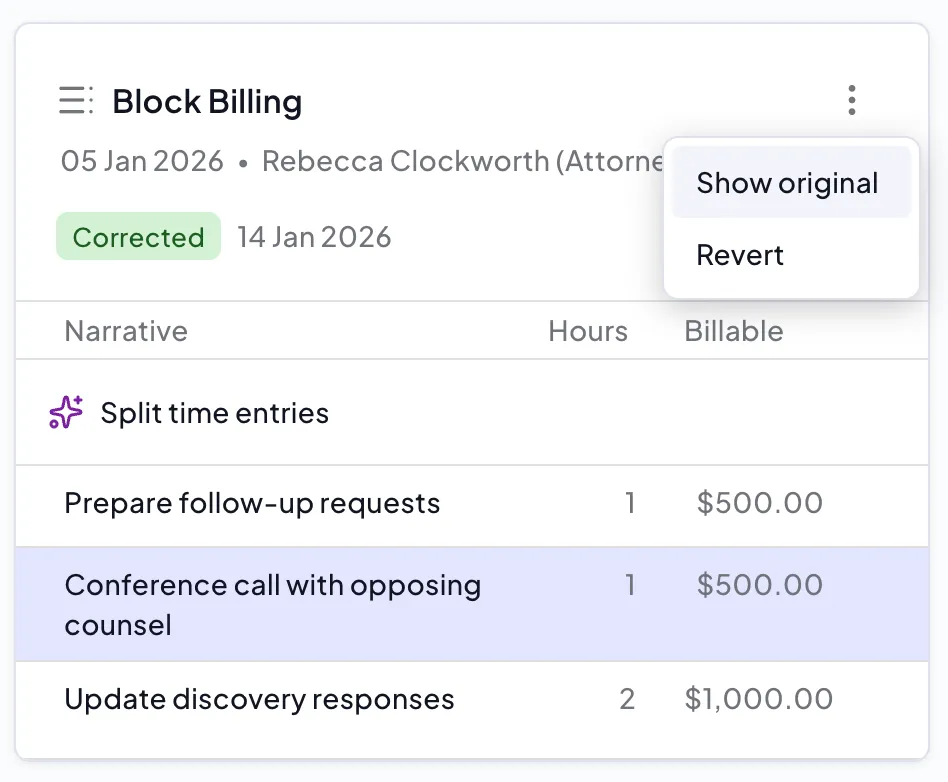Click the Block Billing title

tap(207, 101)
